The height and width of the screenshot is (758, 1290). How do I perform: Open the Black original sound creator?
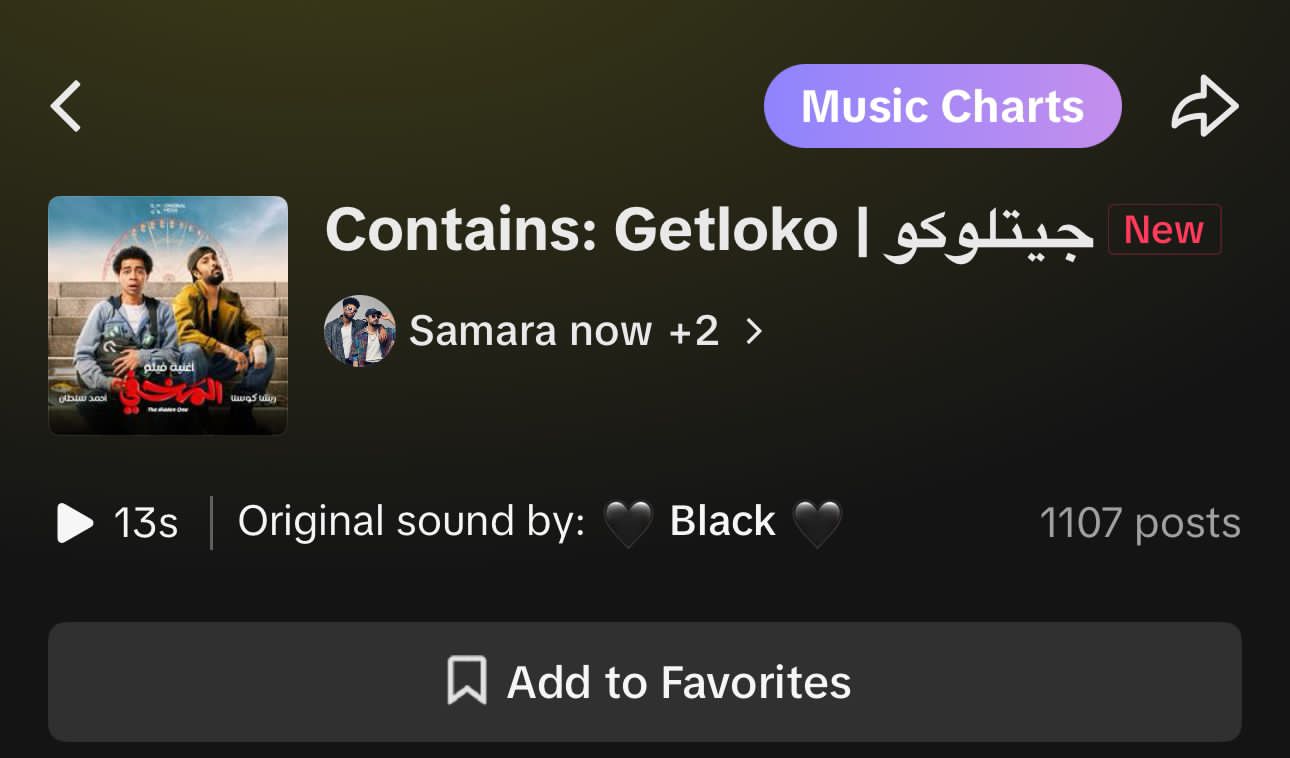pyautogui.click(x=722, y=522)
